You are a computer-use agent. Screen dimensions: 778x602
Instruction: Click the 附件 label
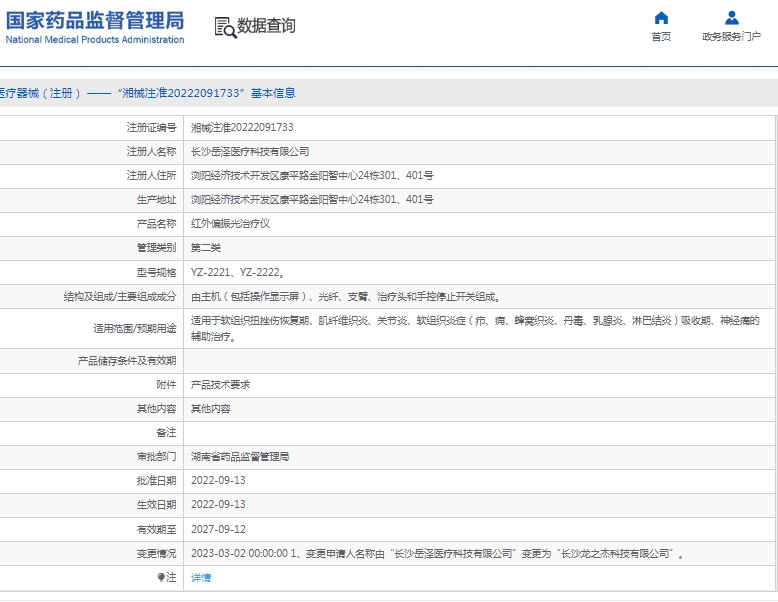166,385
